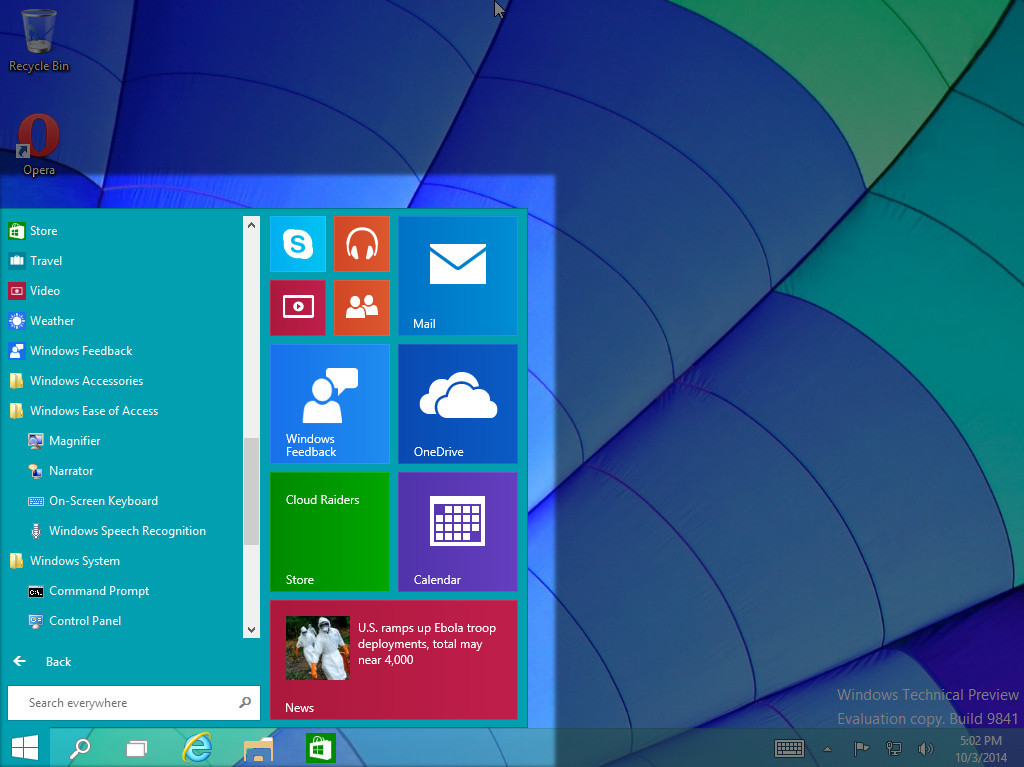Open Narrator from the list
The height and width of the screenshot is (767, 1024).
pyautogui.click(x=124, y=471)
